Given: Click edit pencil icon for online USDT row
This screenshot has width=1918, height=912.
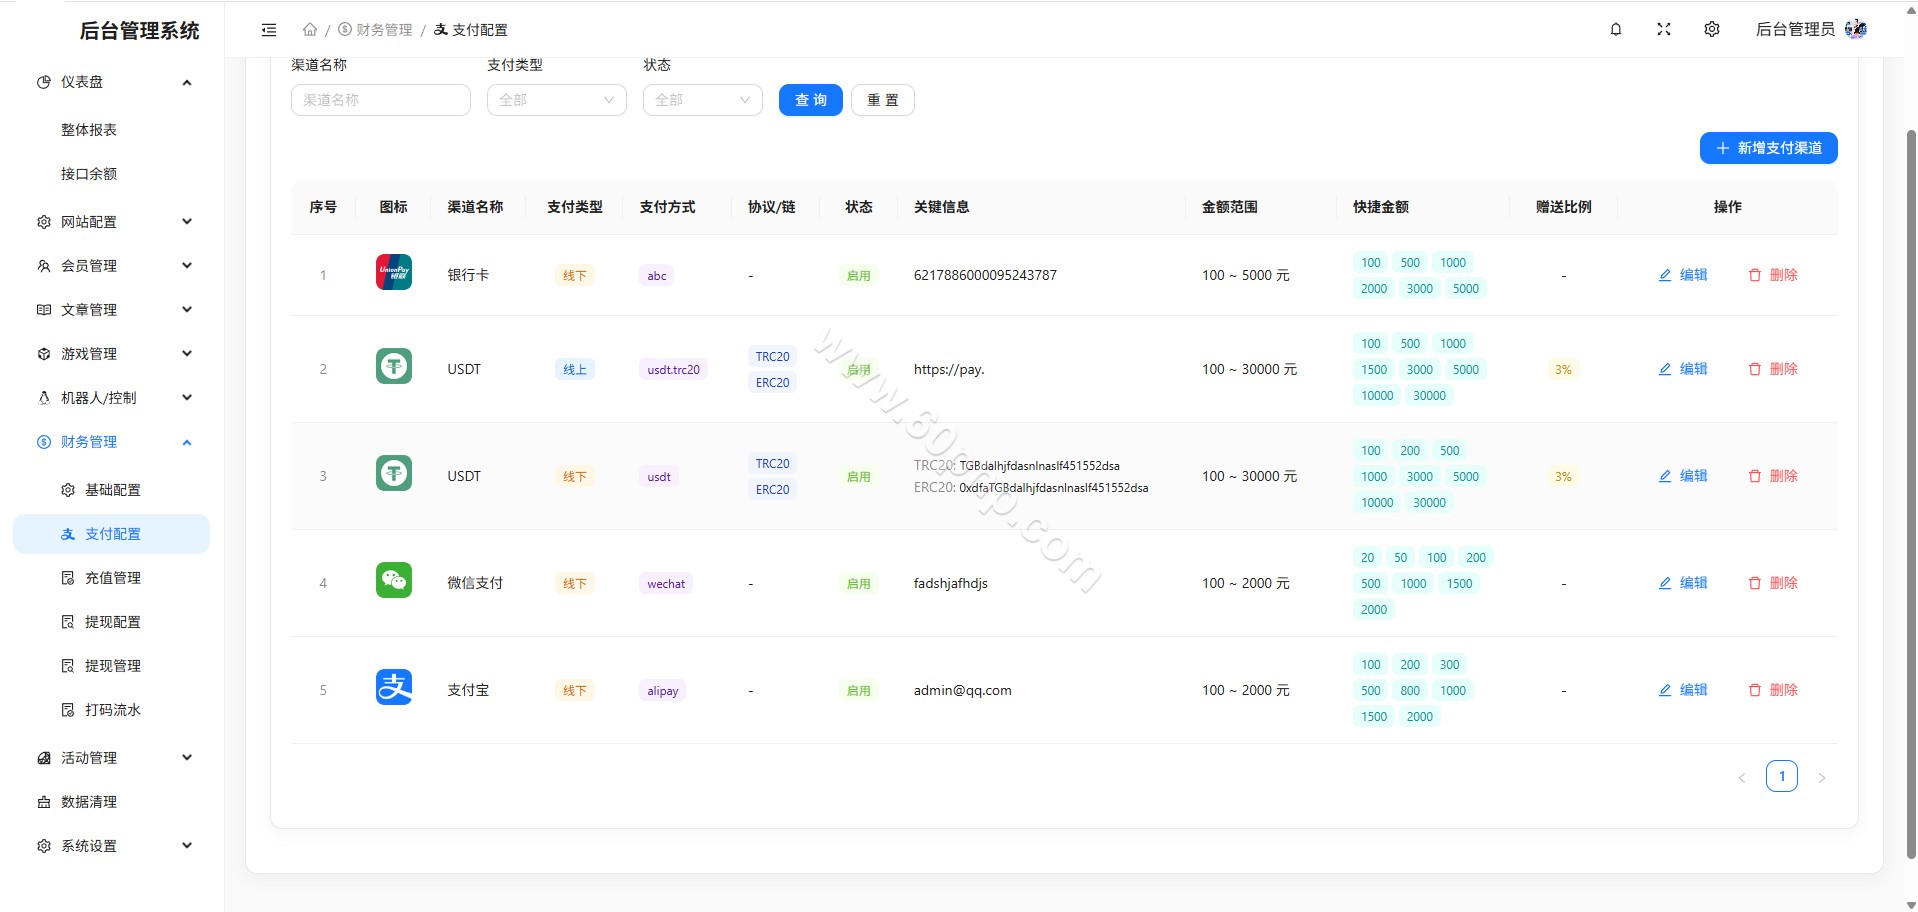Looking at the screenshot, I should (x=1665, y=369).
